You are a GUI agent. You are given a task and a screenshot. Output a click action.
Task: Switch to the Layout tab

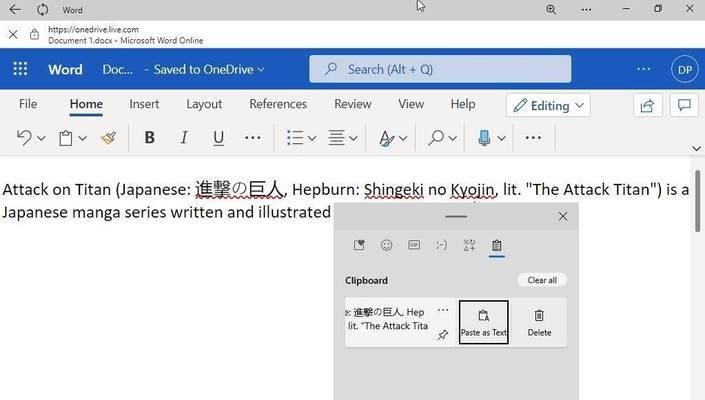click(x=204, y=104)
